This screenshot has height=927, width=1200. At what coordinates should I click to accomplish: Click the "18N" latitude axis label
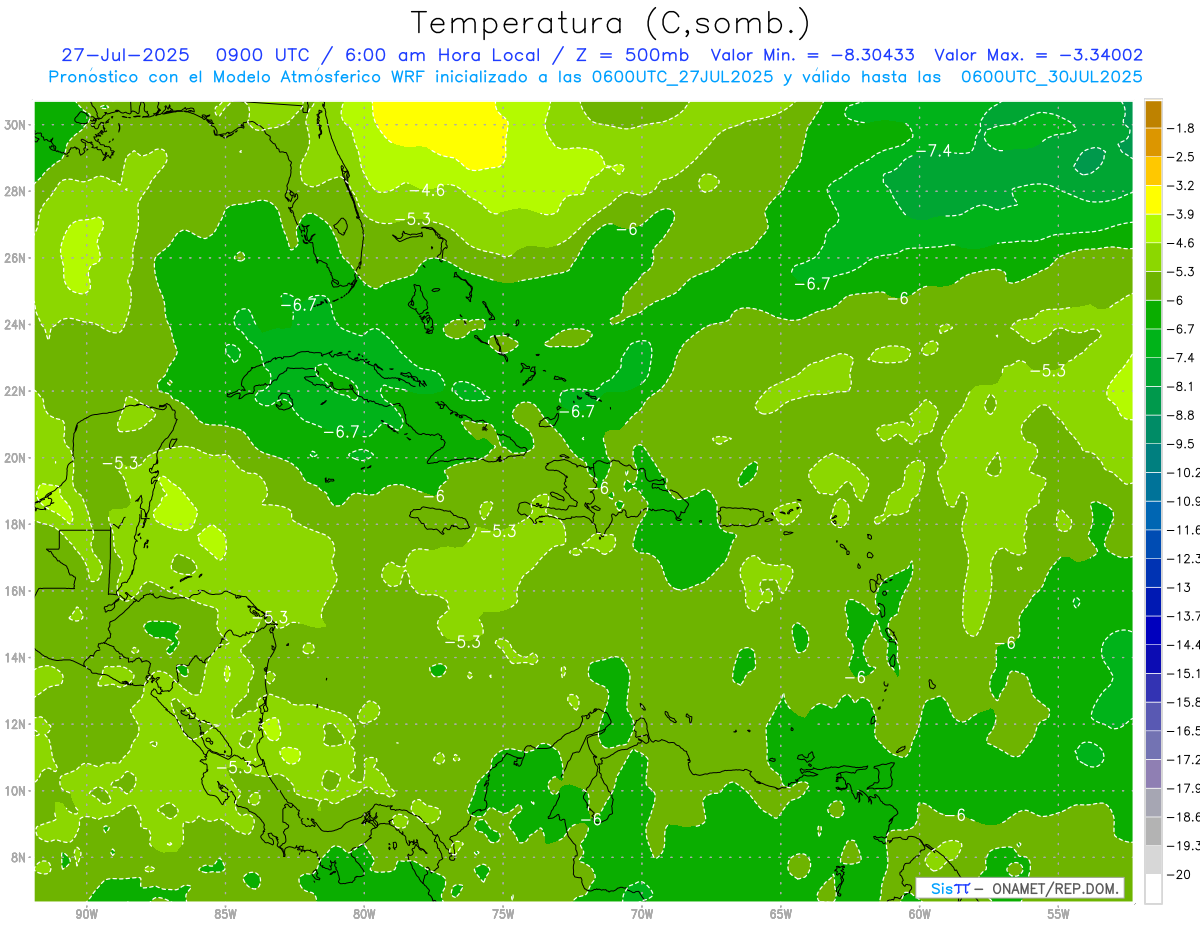point(16,524)
